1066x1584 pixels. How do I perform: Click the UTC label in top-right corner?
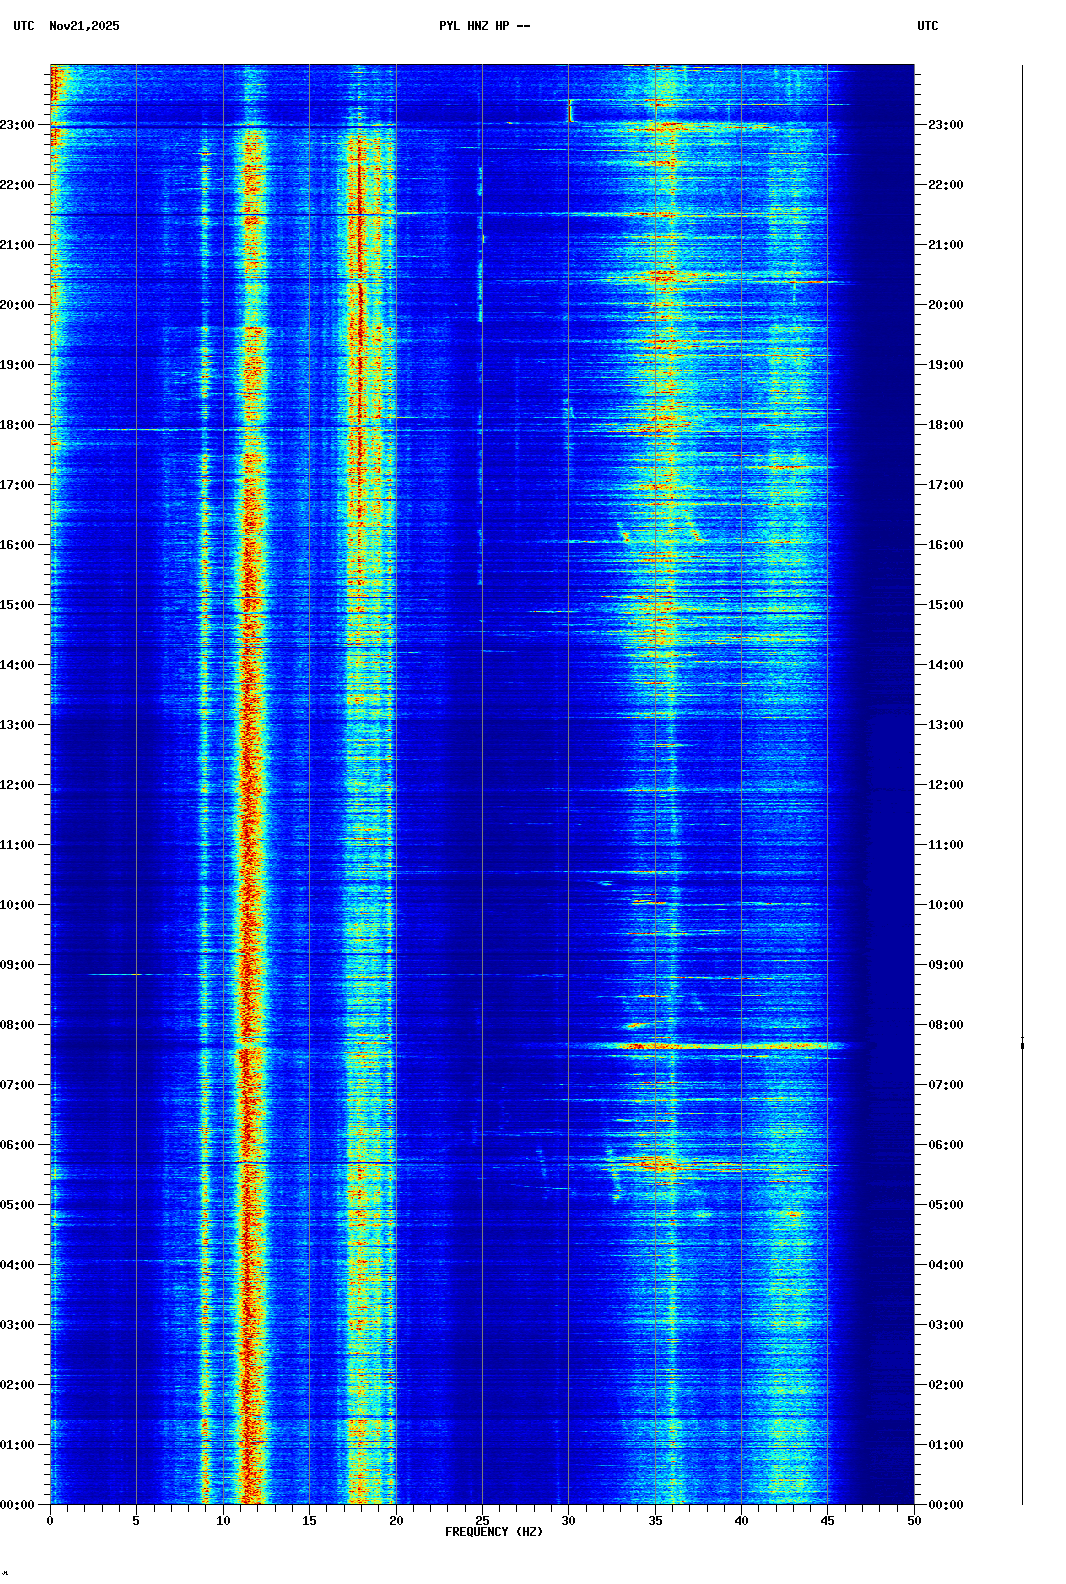coord(927,26)
